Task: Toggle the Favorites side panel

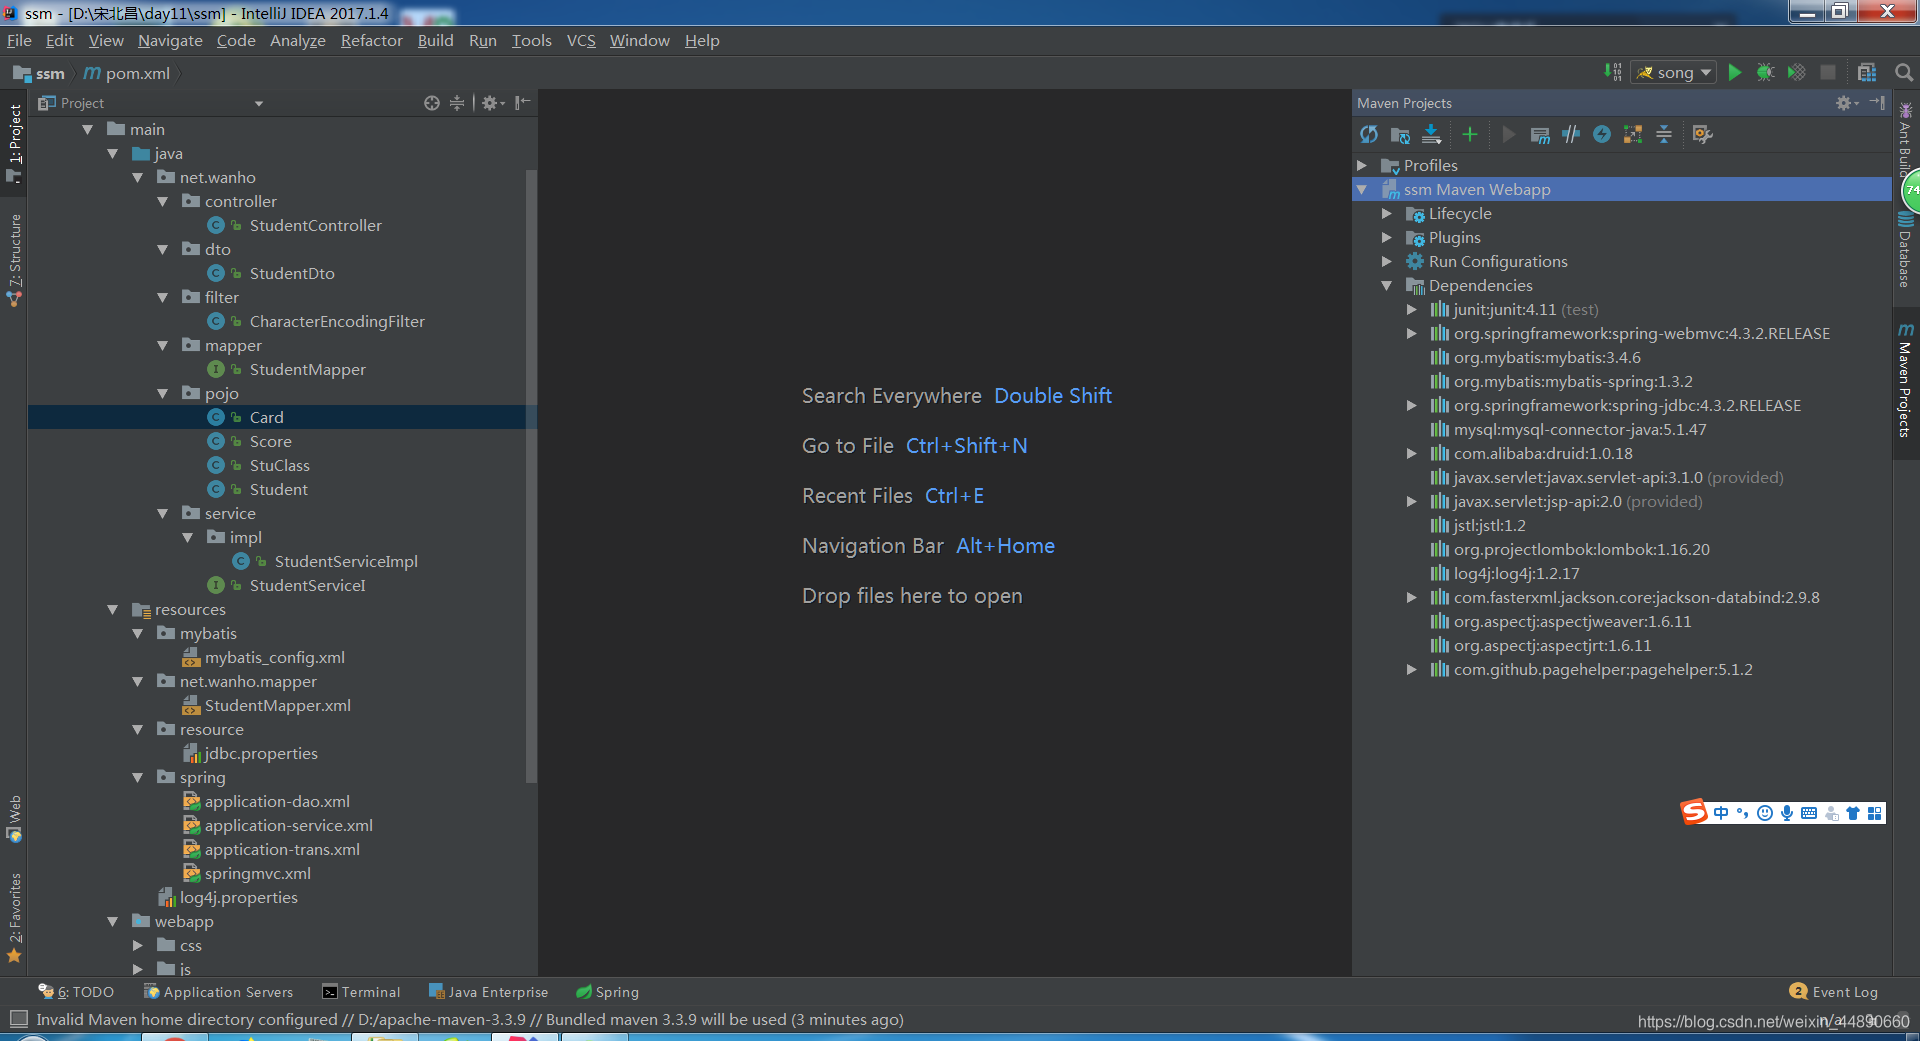Action: (x=14, y=918)
